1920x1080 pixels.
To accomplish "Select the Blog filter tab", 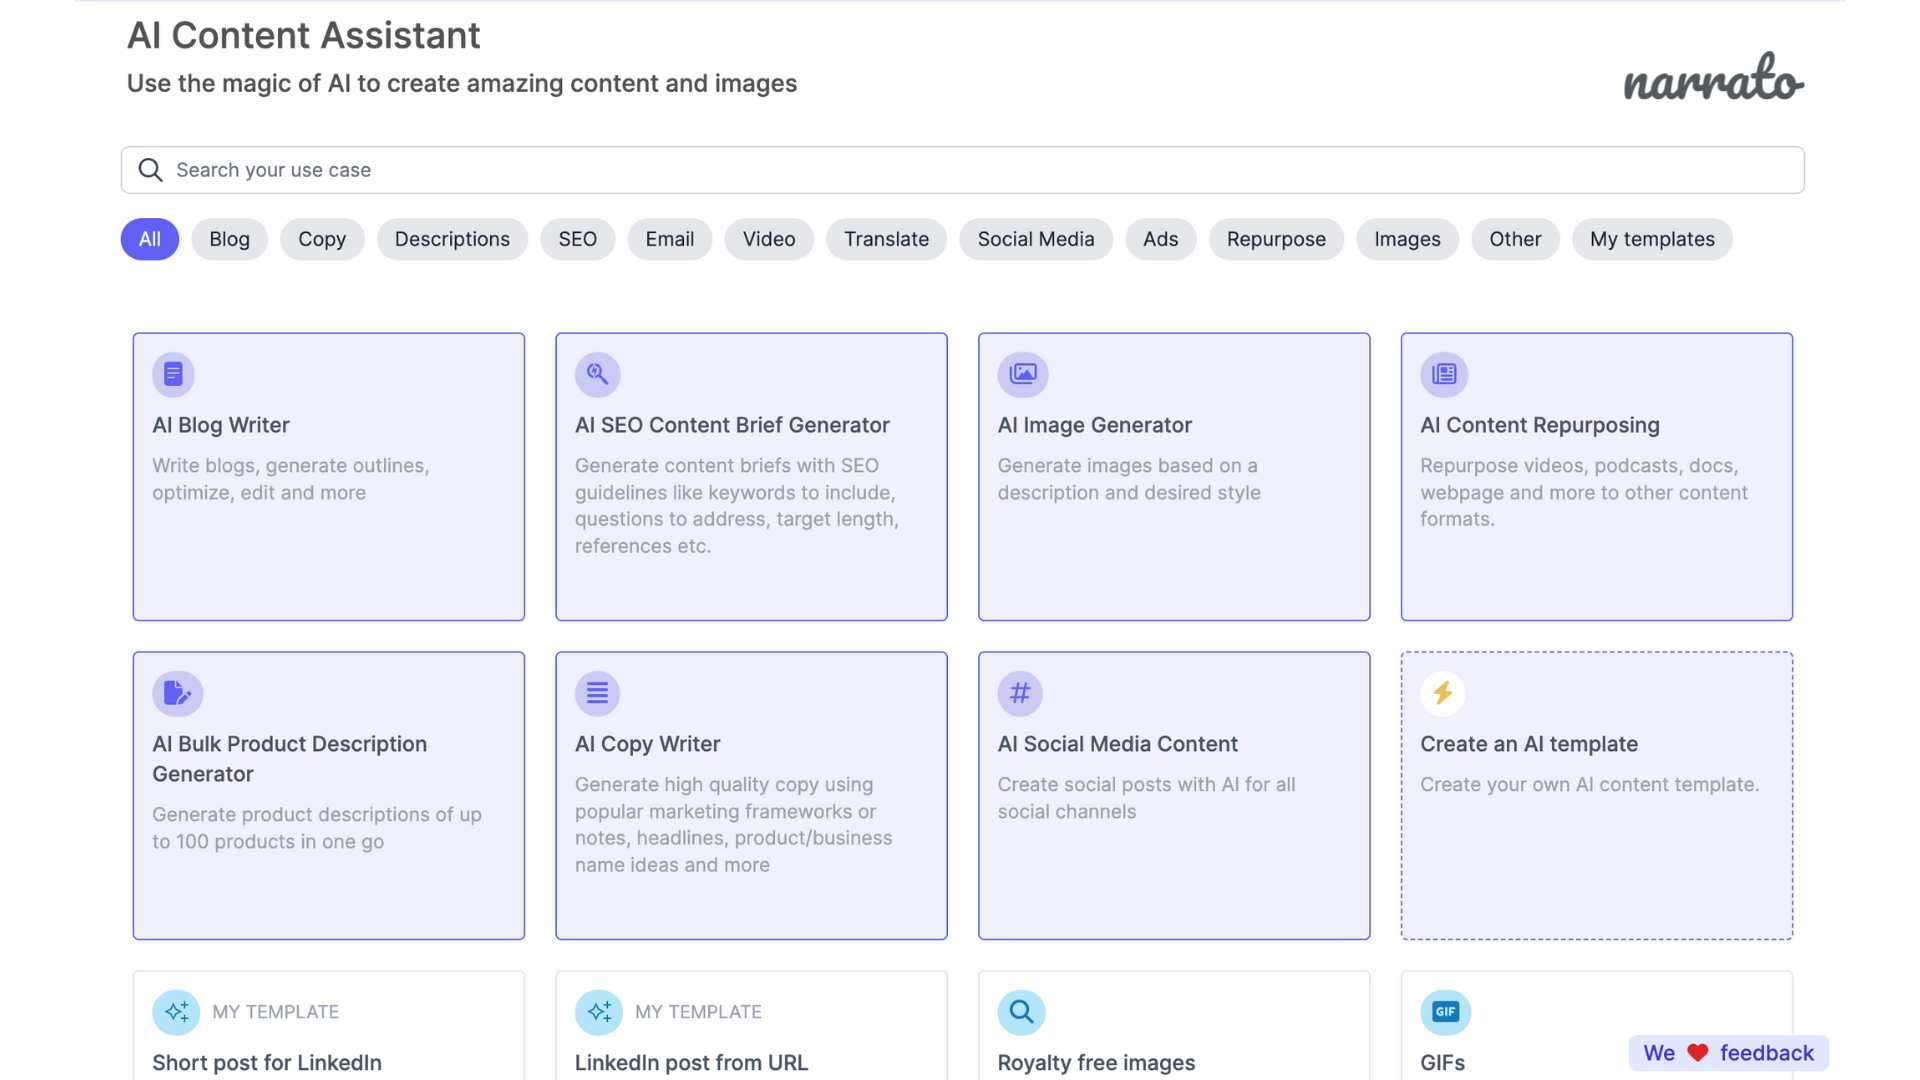I will tap(229, 239).
